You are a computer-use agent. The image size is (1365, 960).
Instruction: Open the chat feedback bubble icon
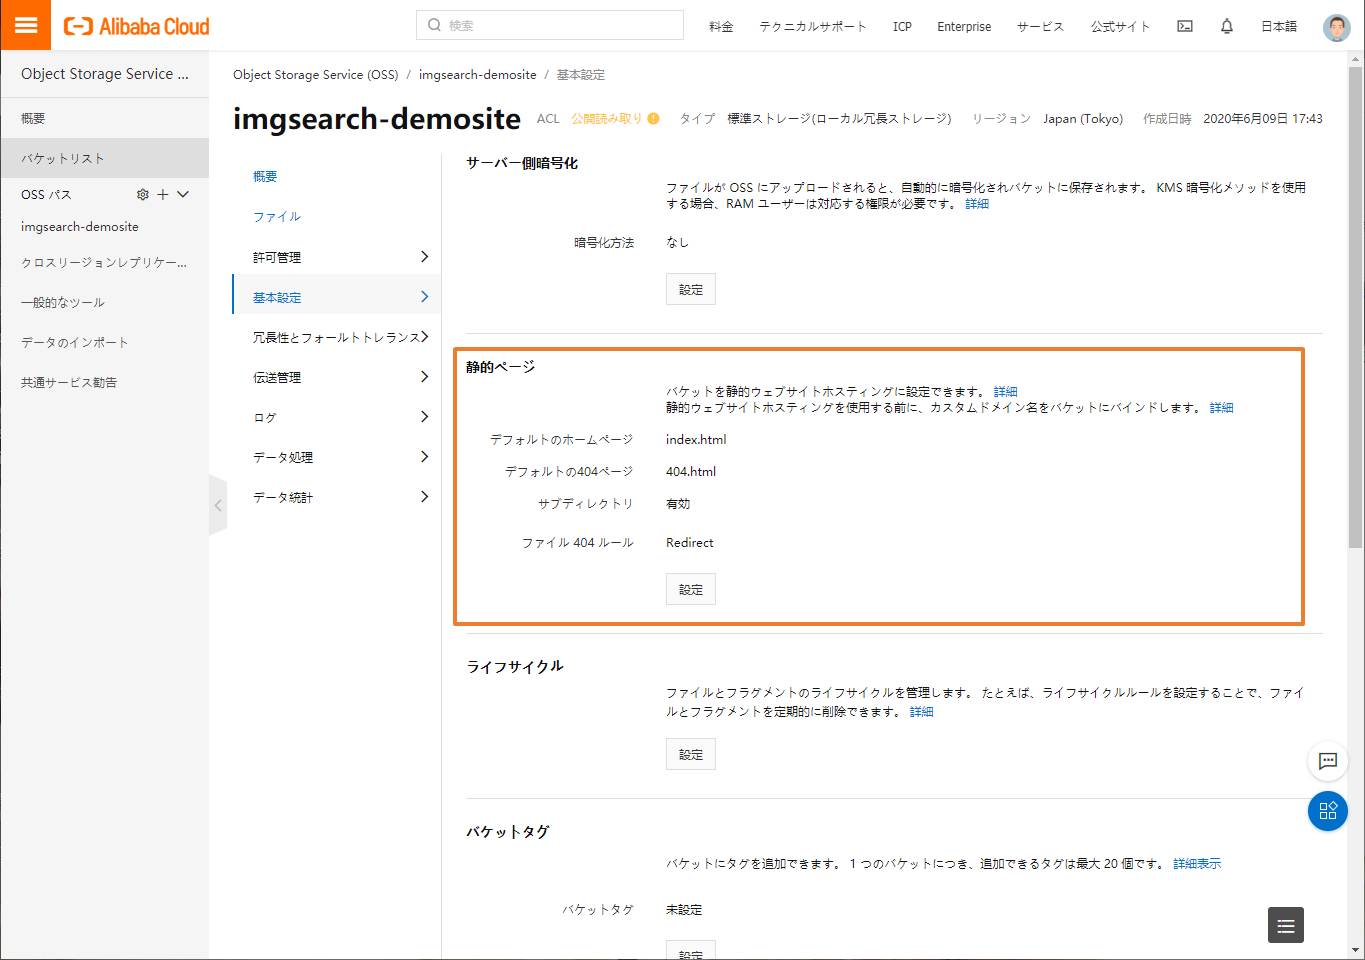pos(1328,761)
